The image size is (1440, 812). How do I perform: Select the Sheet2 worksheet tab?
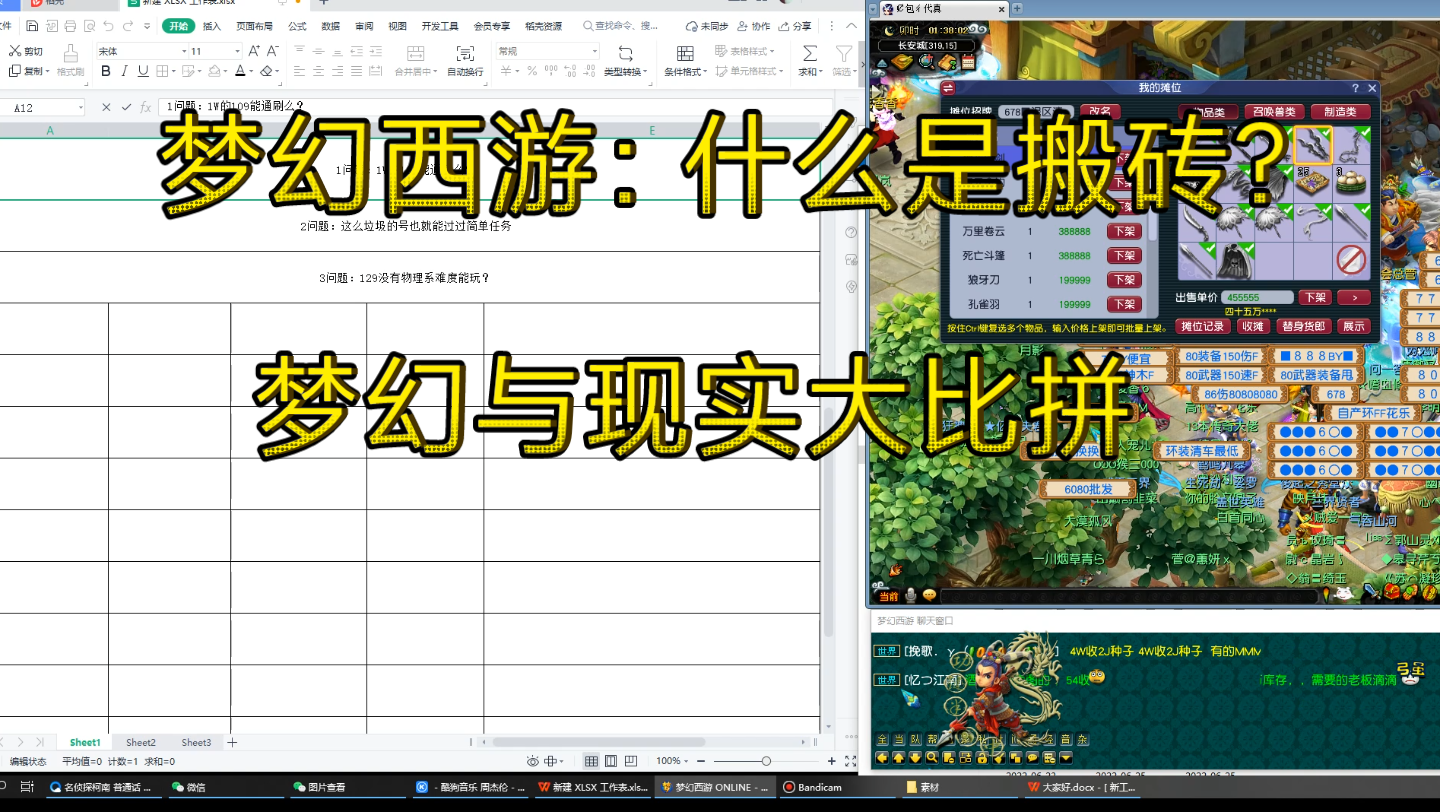tap(141, 742)
